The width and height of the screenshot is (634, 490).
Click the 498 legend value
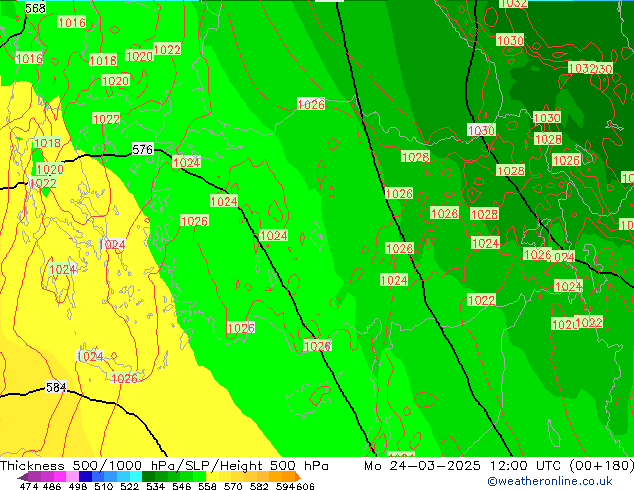click(78, 486)
